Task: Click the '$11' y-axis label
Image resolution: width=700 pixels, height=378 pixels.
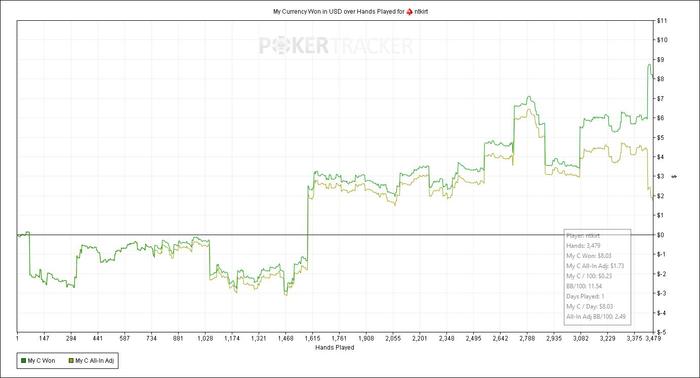Action: point(662,21)
